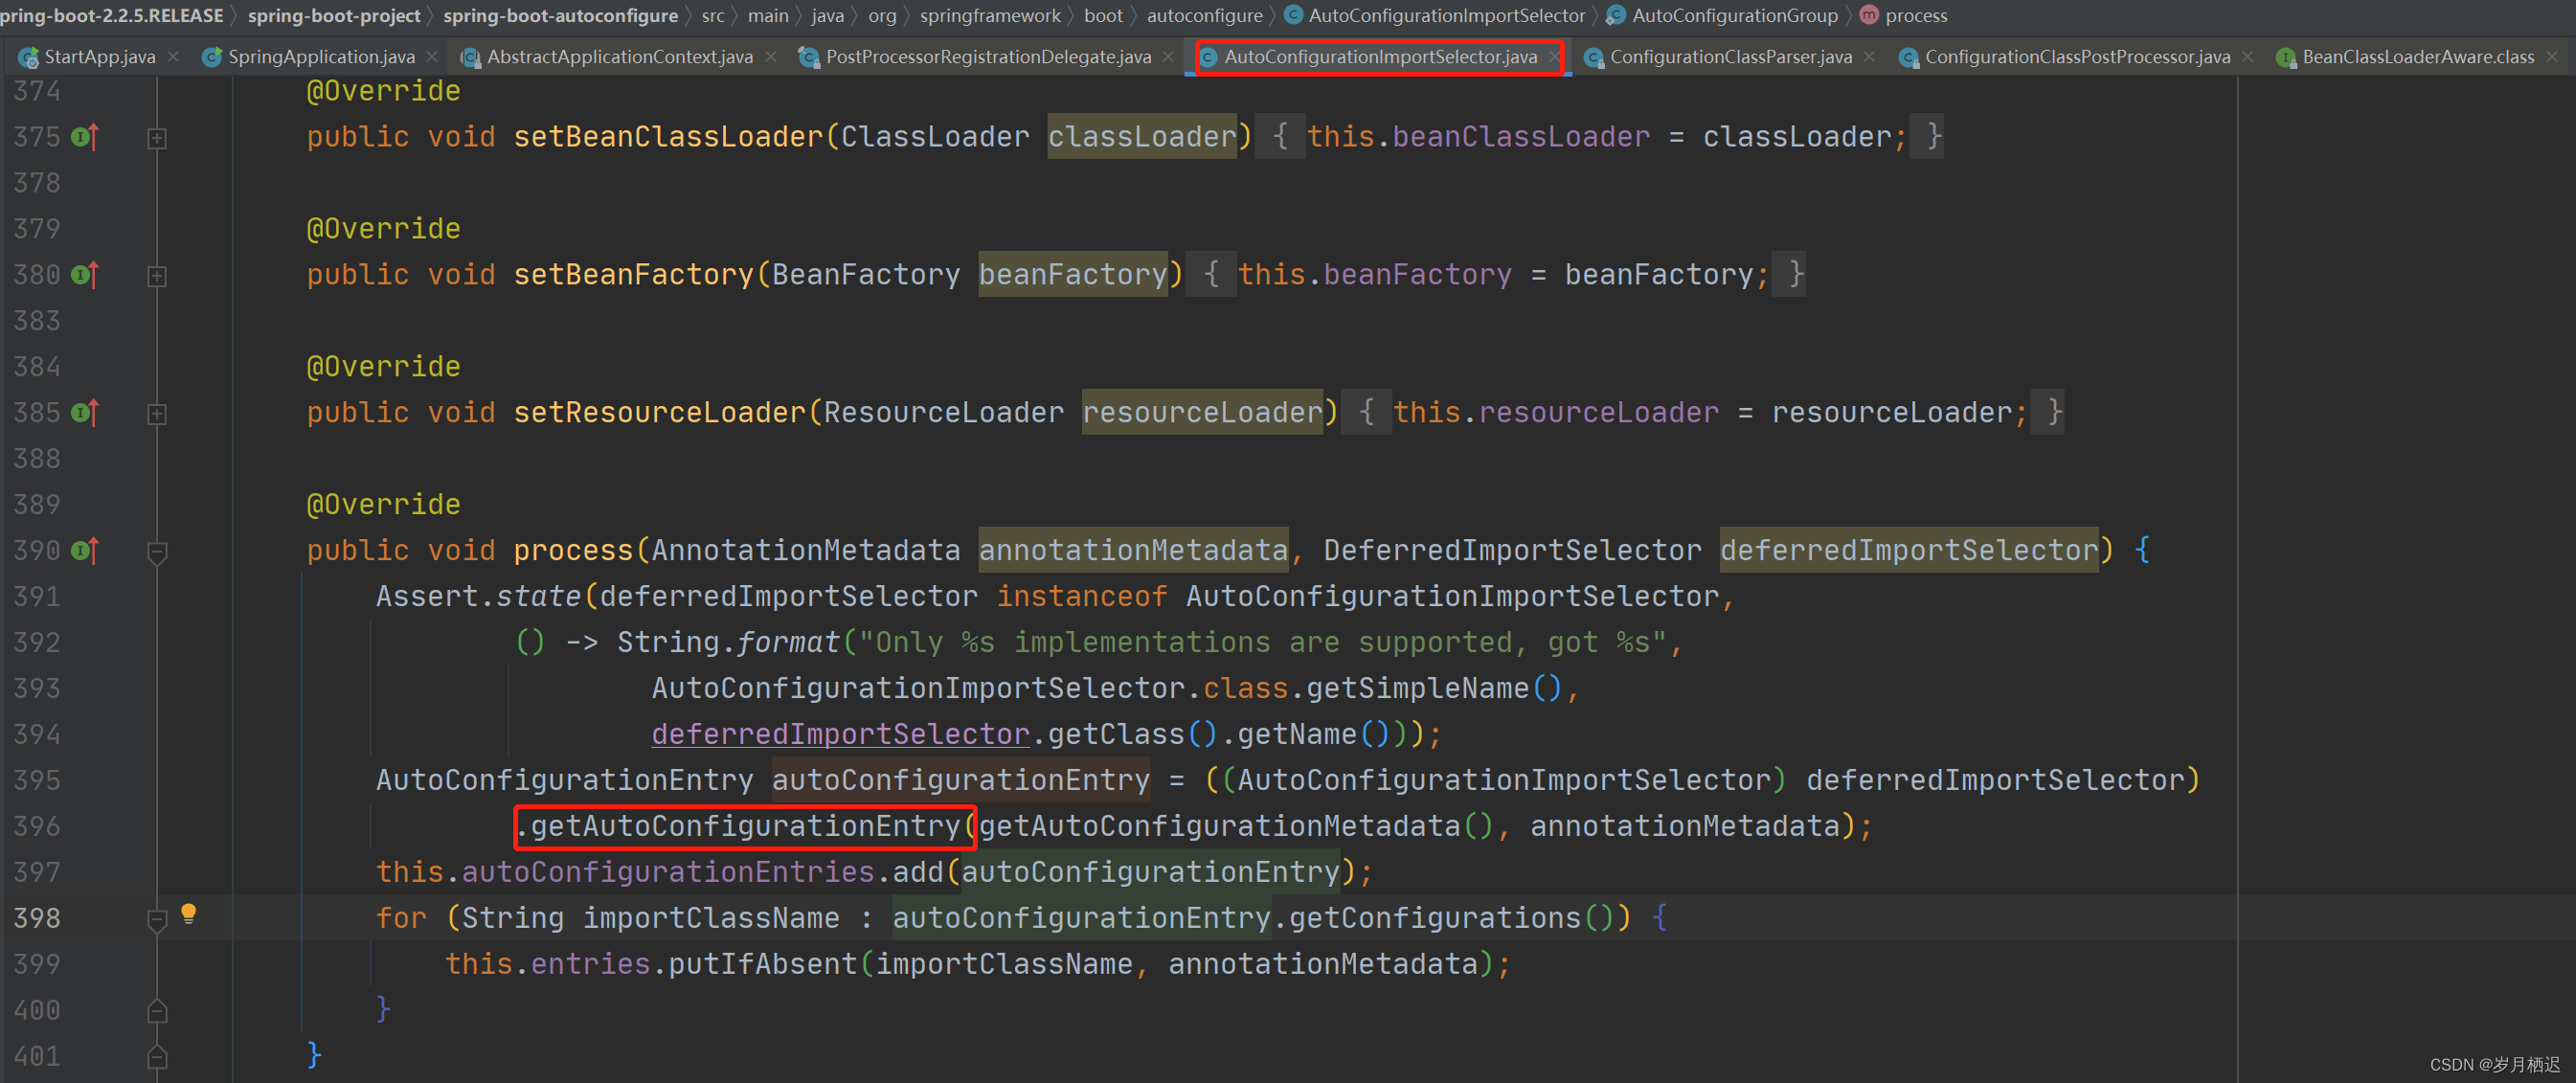Click AutoConfigurationGroup breadcrumb item

tap(1734, 15)
